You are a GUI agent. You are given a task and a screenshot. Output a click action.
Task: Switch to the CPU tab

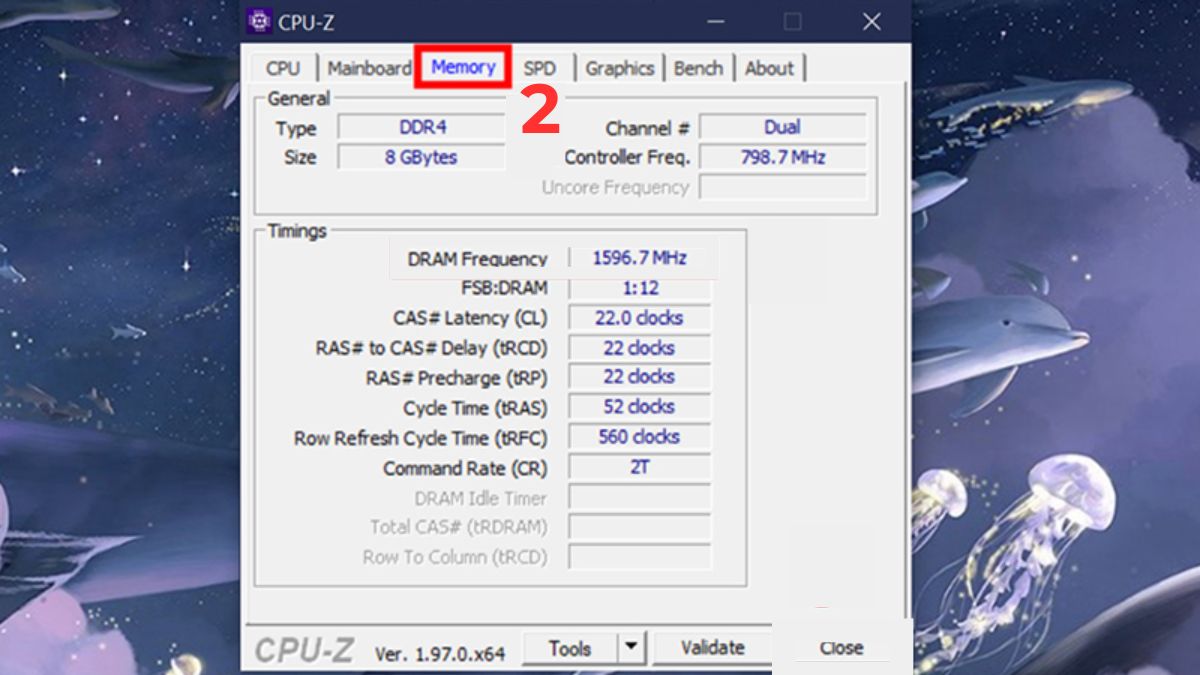point(283,68)
